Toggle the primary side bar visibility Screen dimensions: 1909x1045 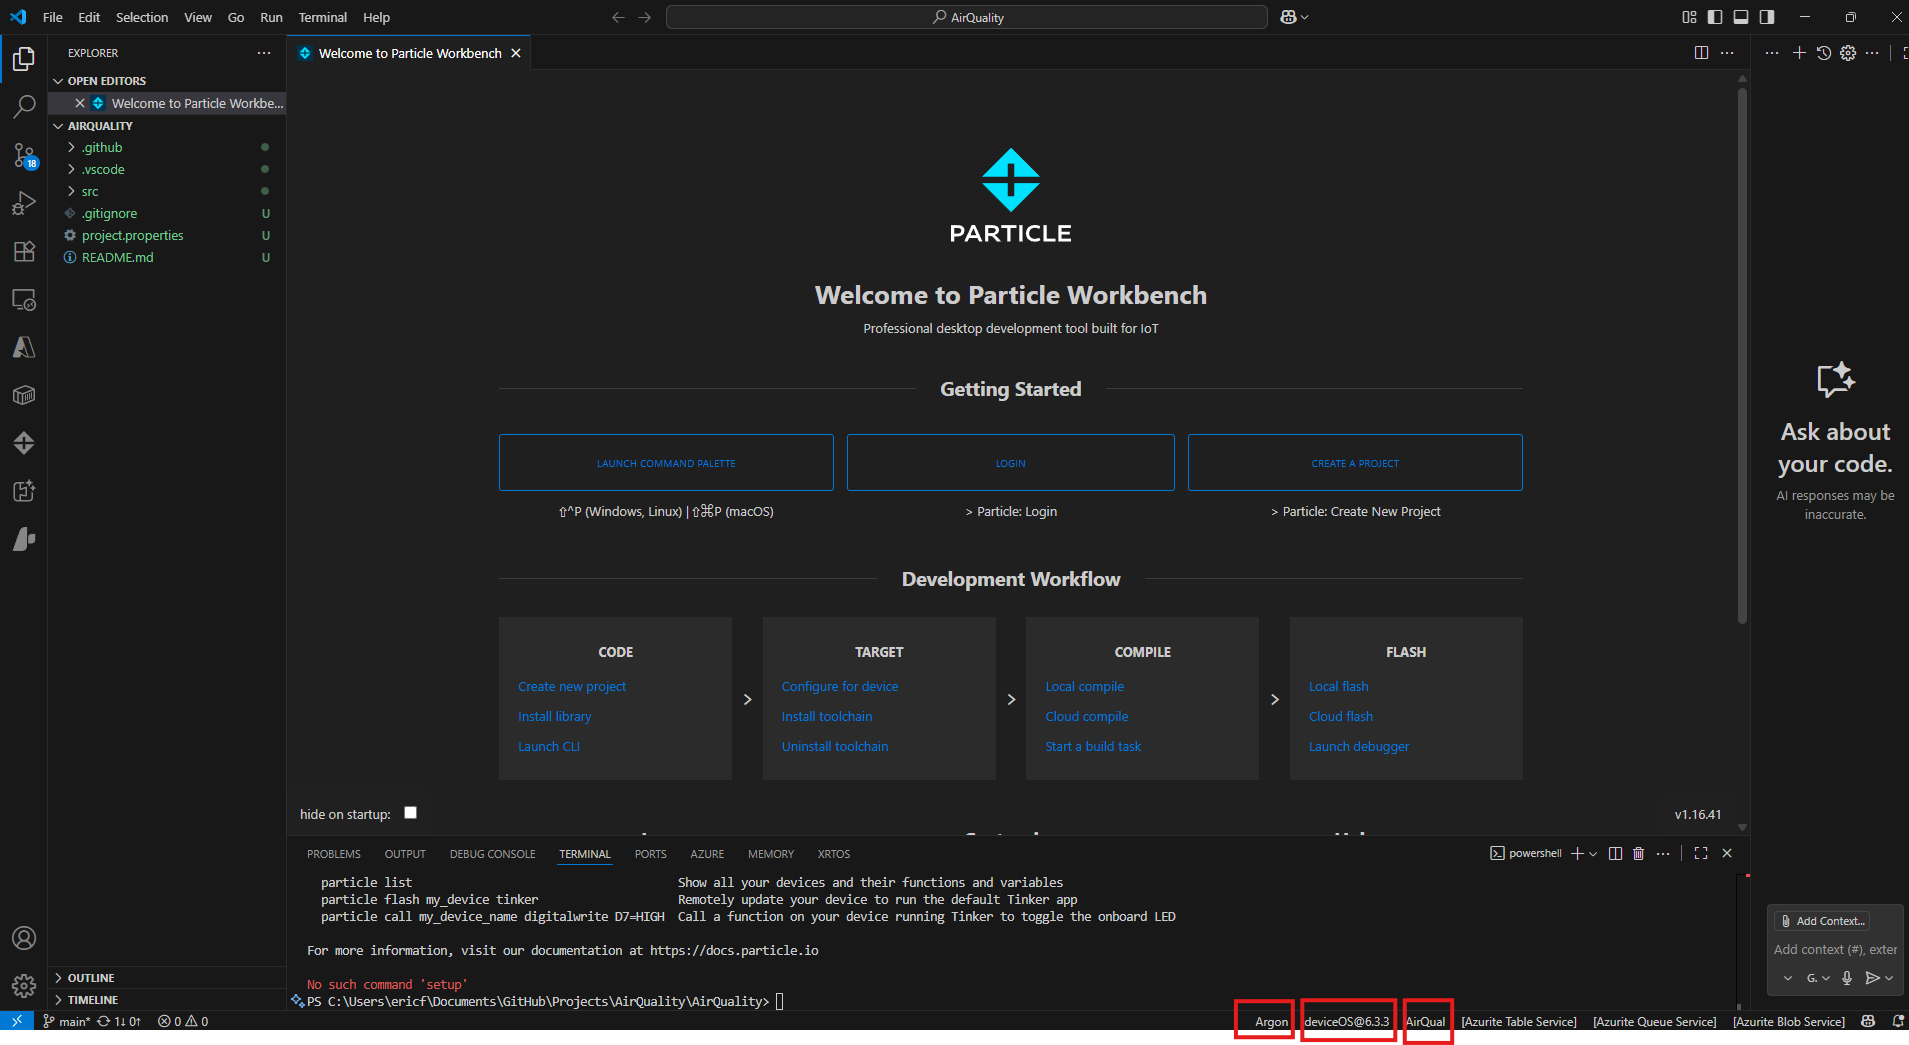tap(1715, 17)
